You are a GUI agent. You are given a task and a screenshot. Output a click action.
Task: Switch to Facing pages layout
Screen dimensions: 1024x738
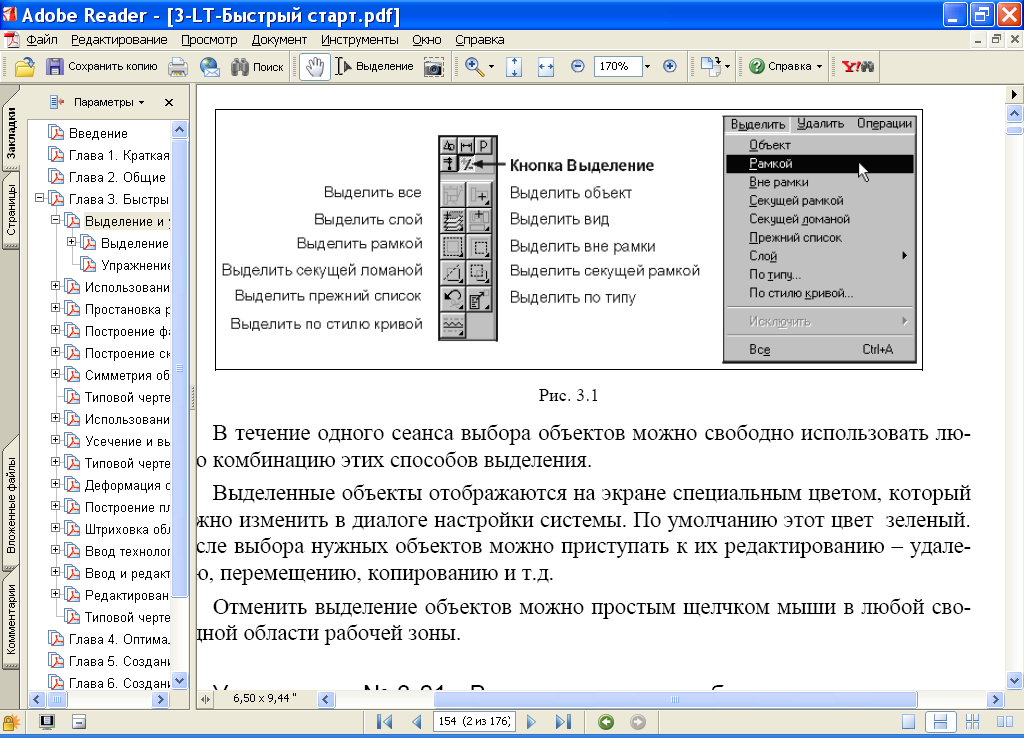1004,722
